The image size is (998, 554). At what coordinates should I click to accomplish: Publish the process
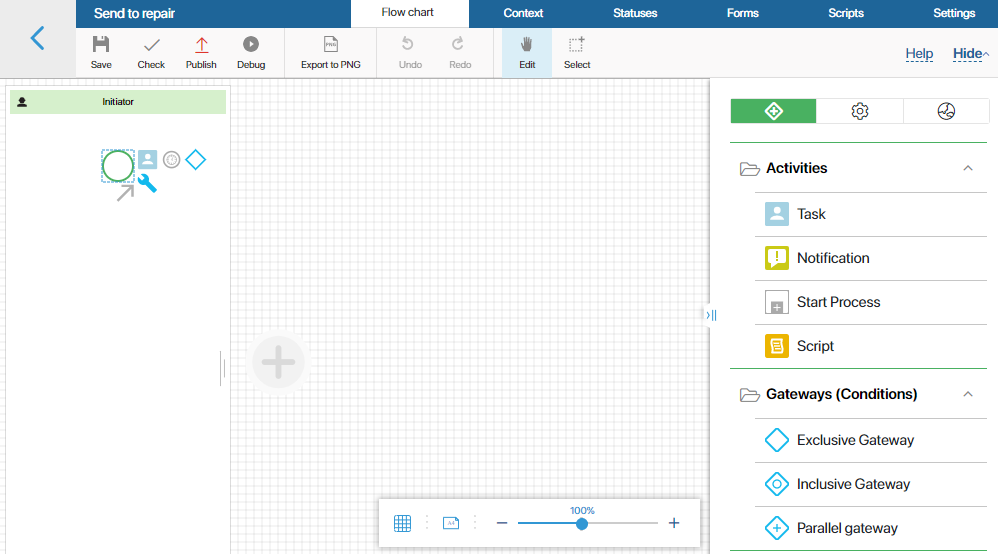pyautogui.click(x=201, y=52)
